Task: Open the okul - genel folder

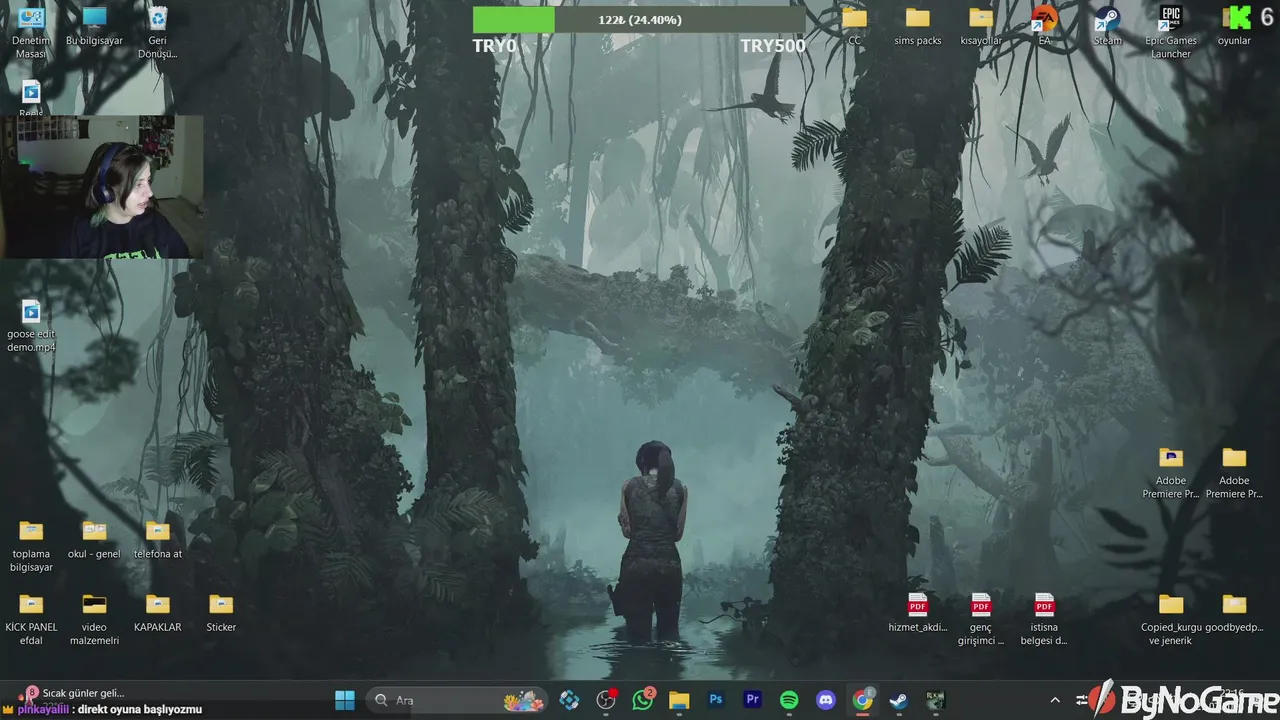Action: 94,540
